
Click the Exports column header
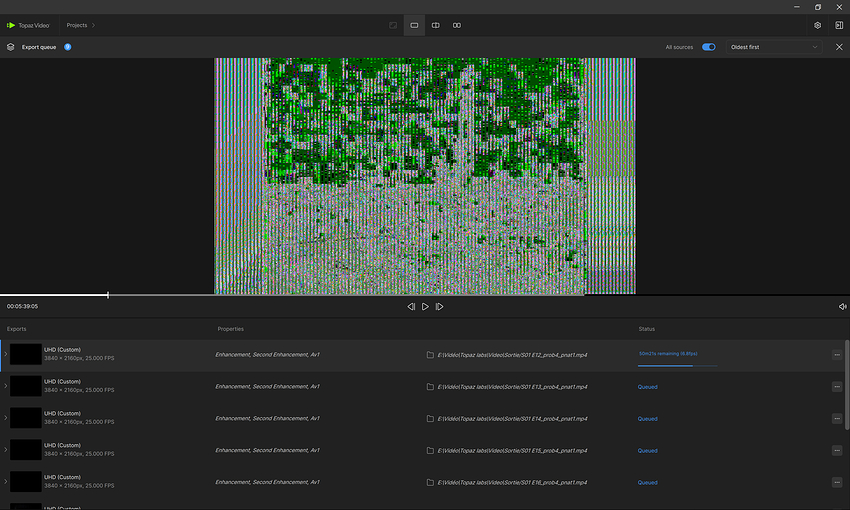(x=16, y=329)
